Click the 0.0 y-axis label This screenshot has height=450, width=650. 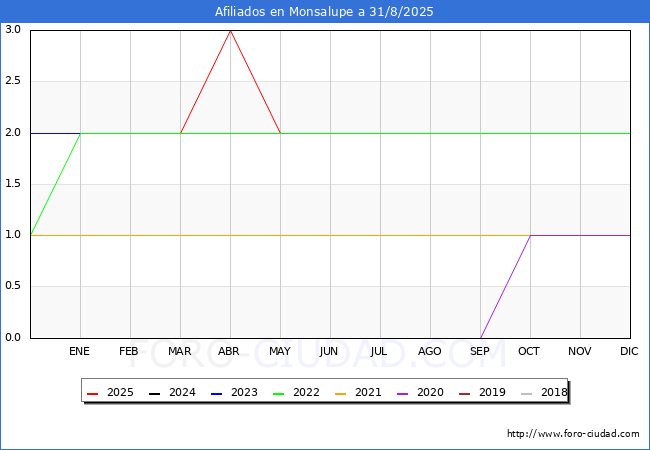13,338
